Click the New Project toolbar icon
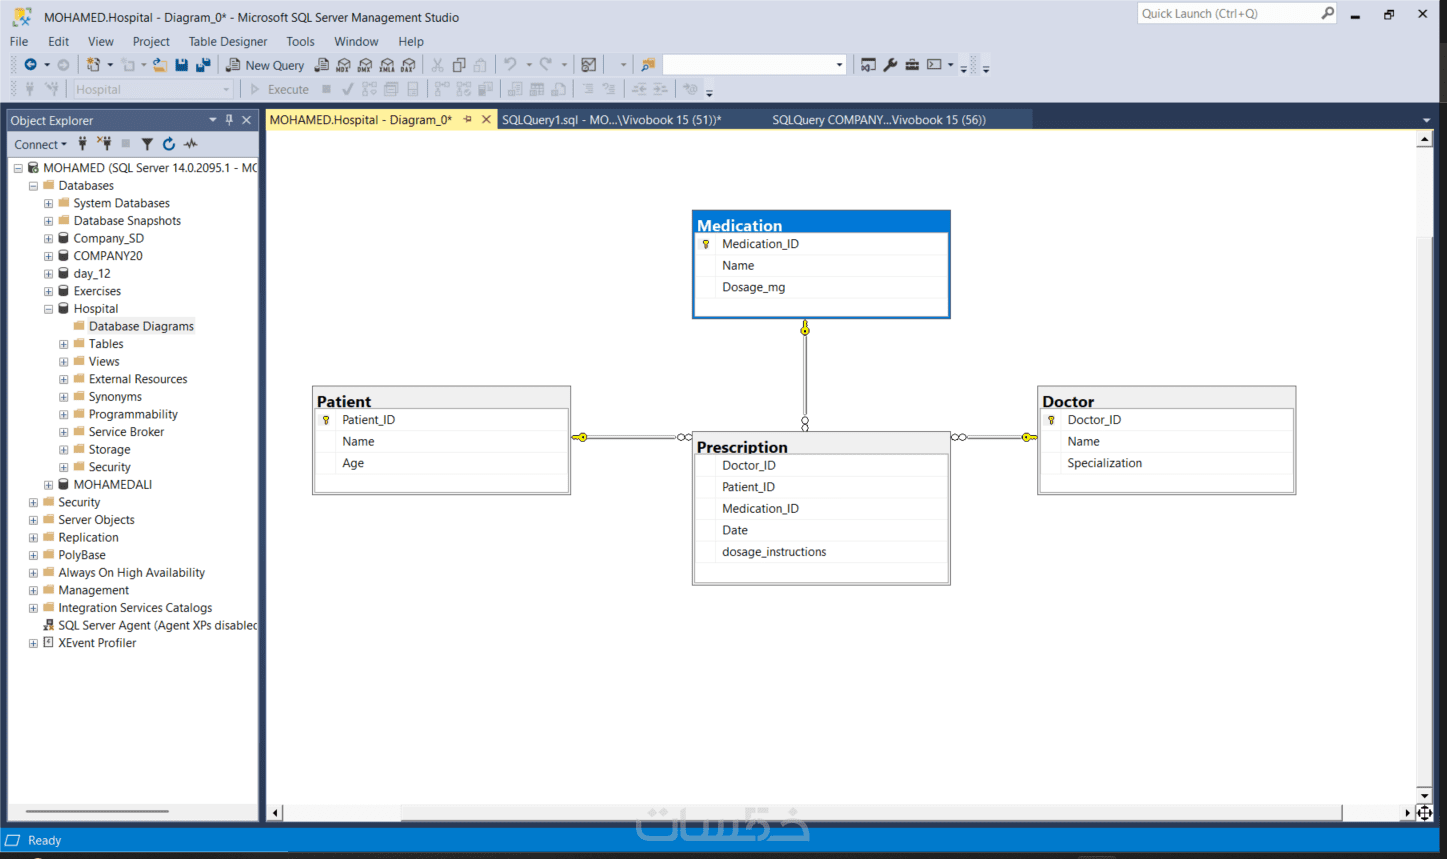 tap(93, 65)
